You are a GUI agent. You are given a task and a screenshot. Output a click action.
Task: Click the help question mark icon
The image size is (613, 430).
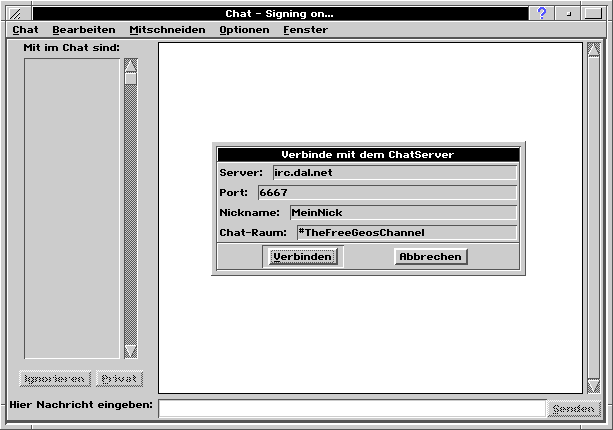542,13
